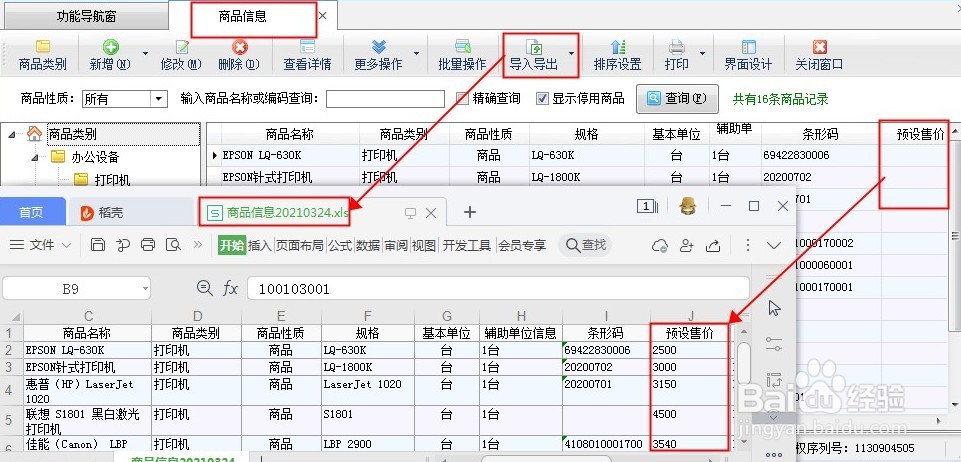
Task: Close the 商品信息20210324.xls tab
Action: click(431, 213)
